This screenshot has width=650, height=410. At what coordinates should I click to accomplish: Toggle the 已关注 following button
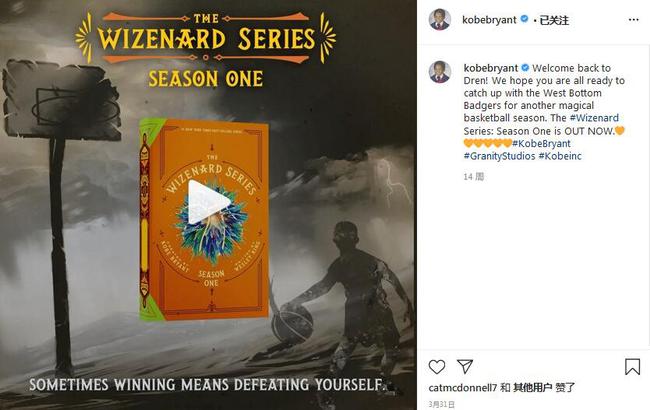[554, 20]
